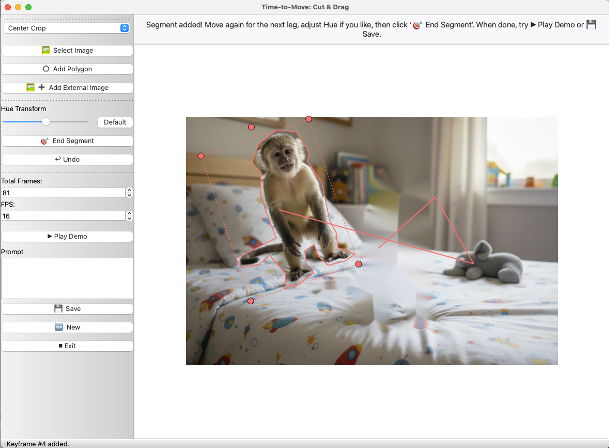The height and width of the screenshot is (448, 609).
Task: Click the image icon on Select Image
Action: 46,50
